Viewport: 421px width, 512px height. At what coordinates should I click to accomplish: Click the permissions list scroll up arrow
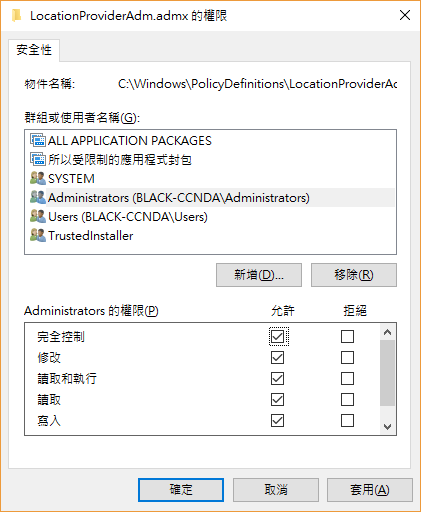[x=387, y=332]
